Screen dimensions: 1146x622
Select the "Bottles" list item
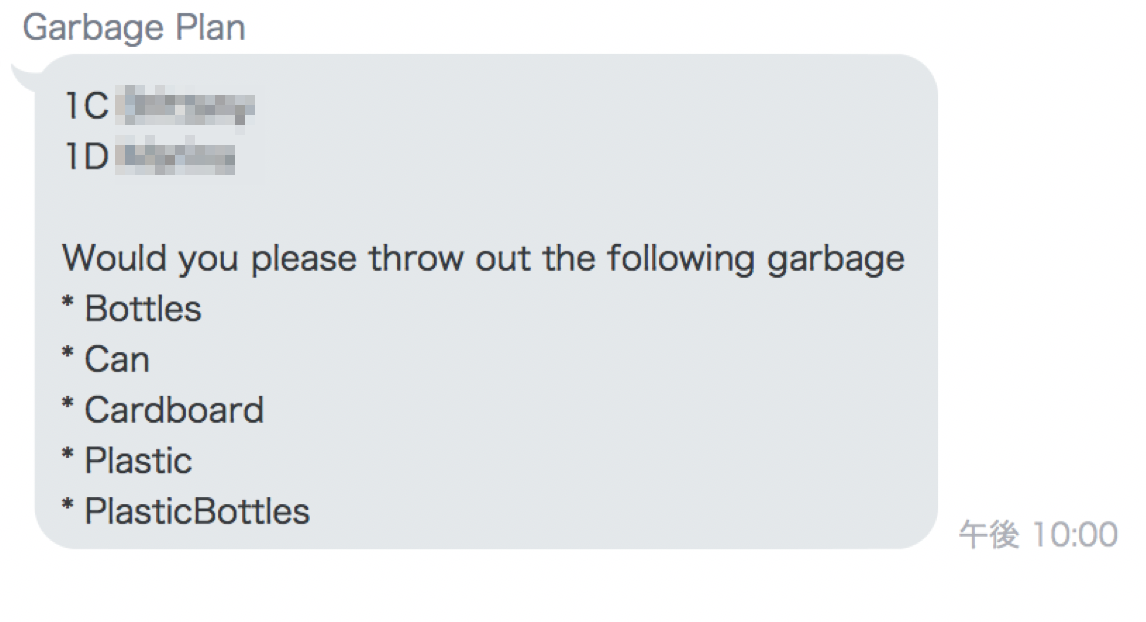pyautogui.click(x=143, y=309)
